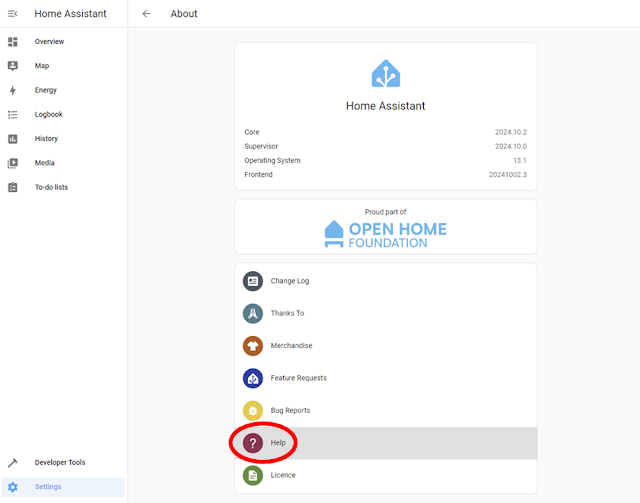The height and width of the screenshot is (503, 640).
Task: Click the Home Assistant heading in card
Action: point(386,106)
